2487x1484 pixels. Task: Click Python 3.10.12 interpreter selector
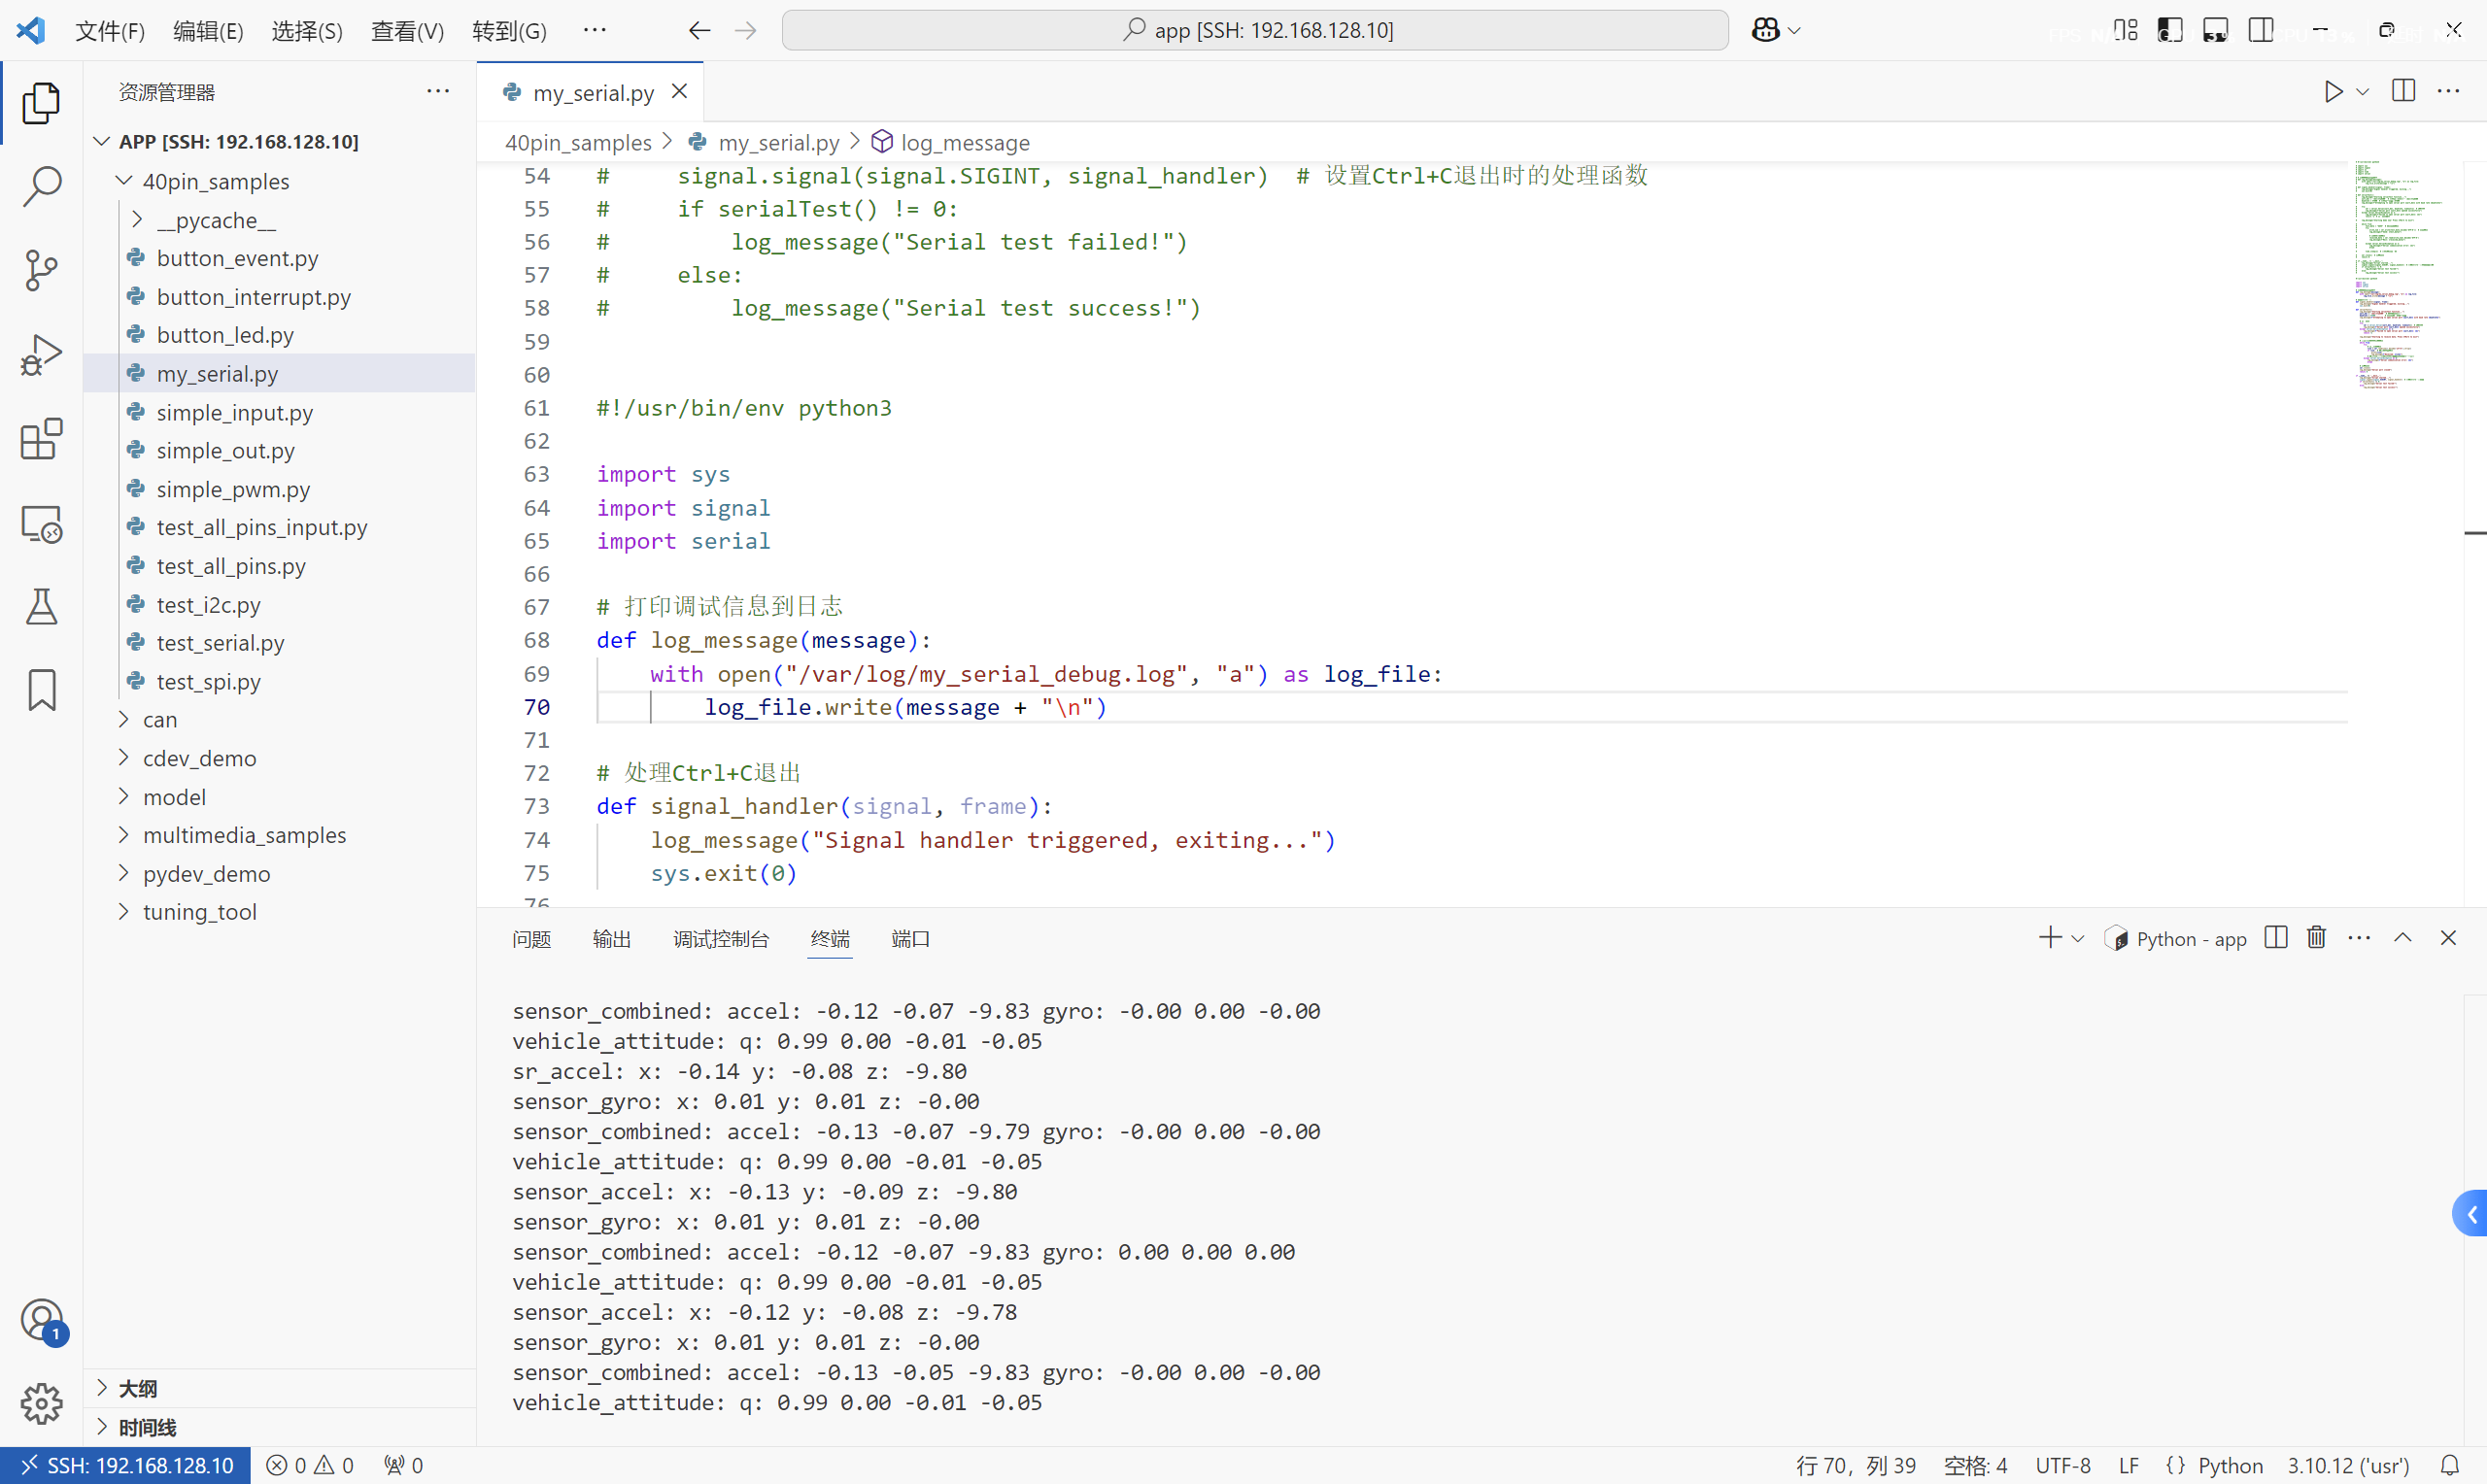pos(2348,1465)
